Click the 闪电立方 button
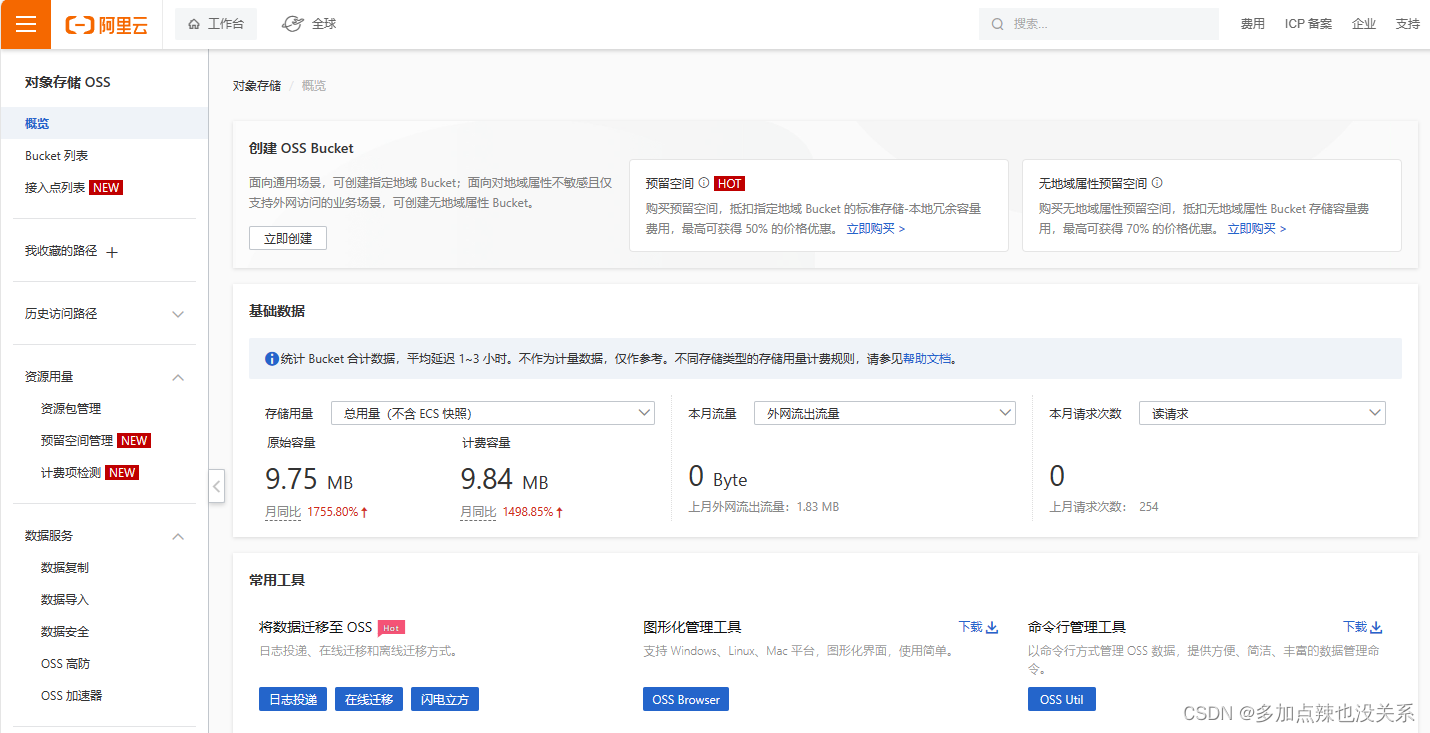 (445, 699)
